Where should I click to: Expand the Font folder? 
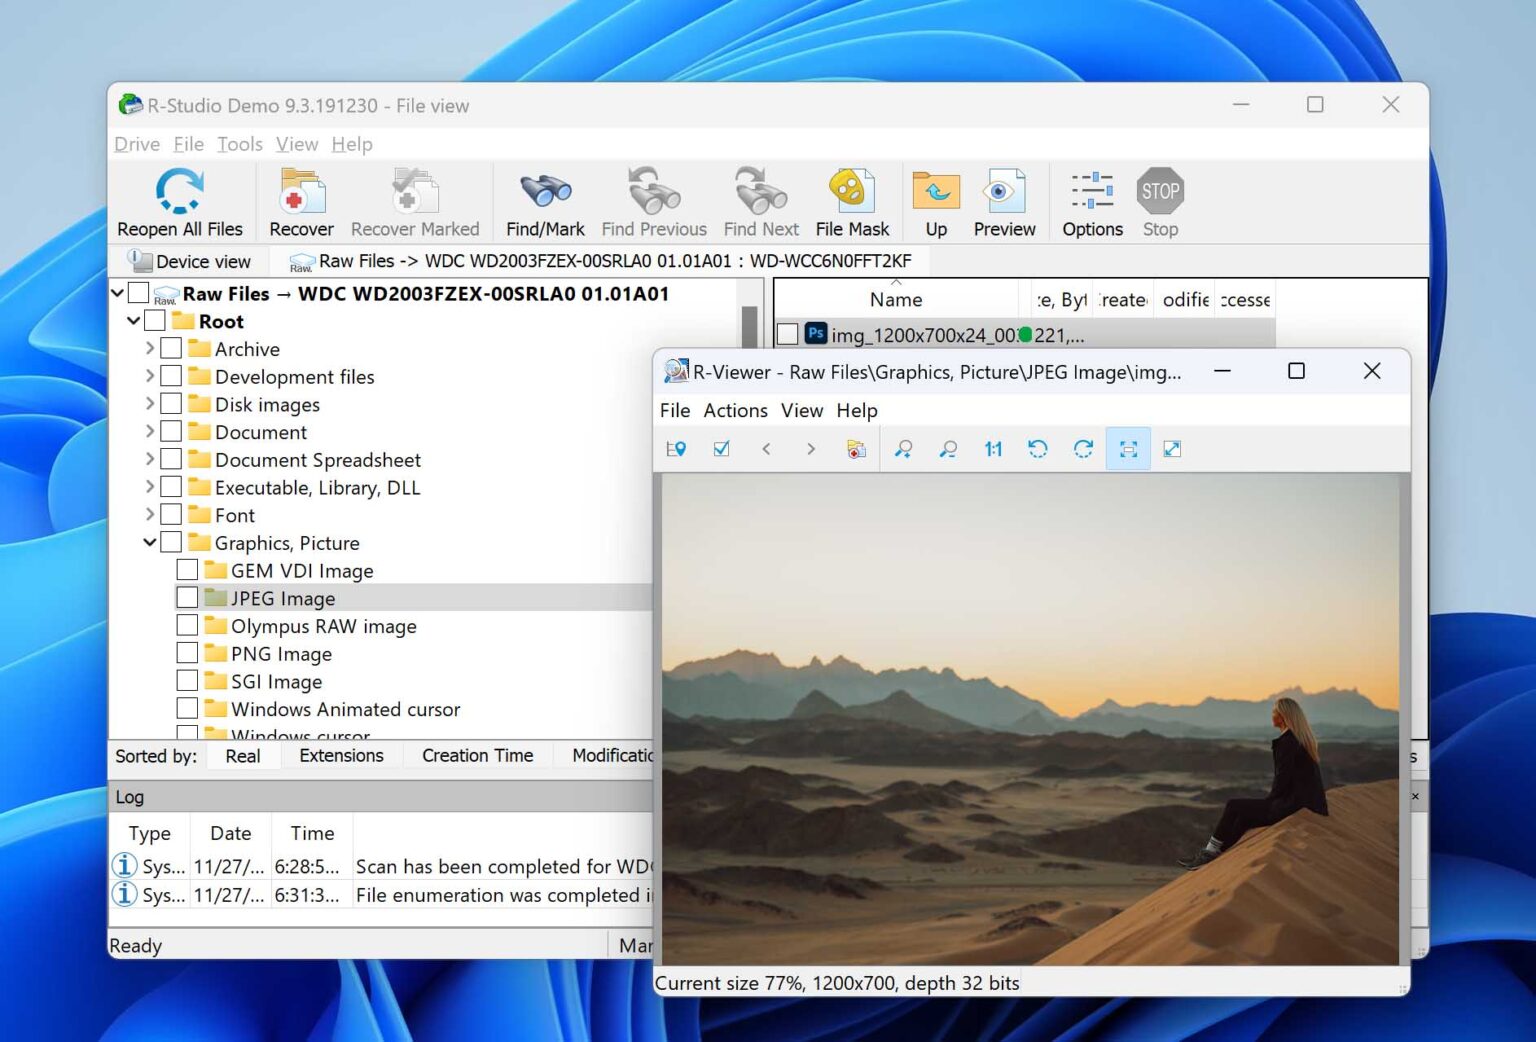click(x=148, y=514)
